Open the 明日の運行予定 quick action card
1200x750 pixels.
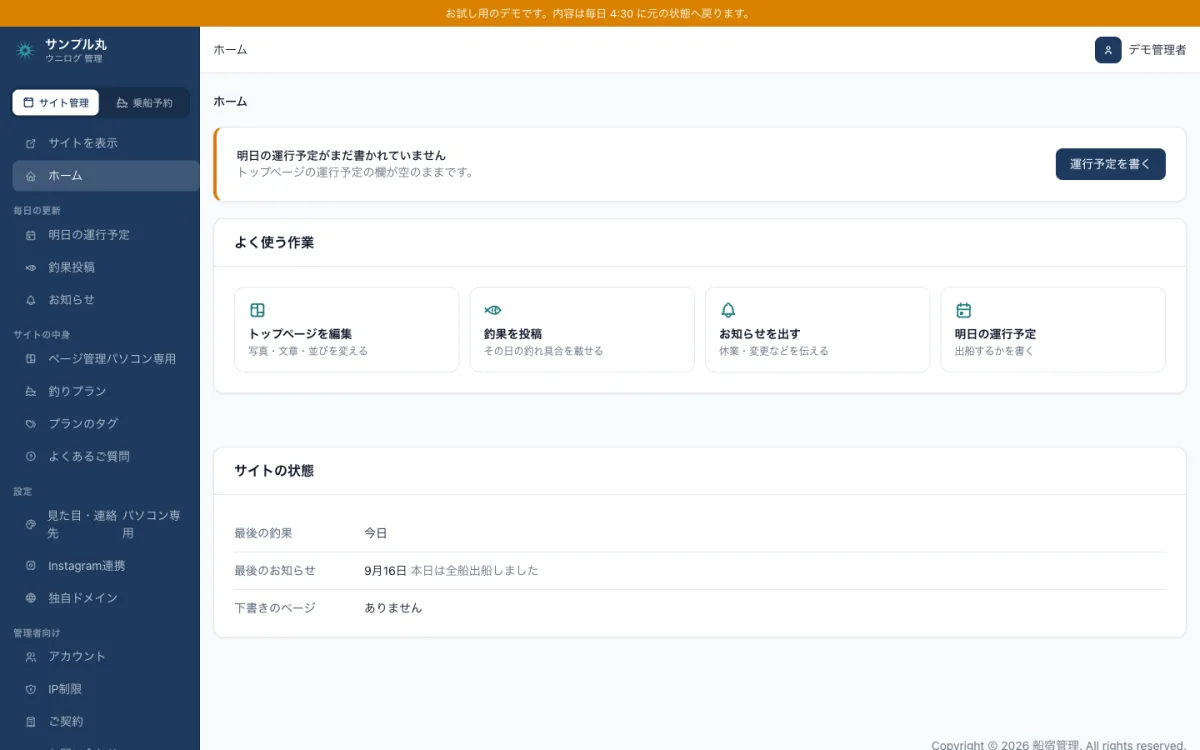tap(1053, 330)
